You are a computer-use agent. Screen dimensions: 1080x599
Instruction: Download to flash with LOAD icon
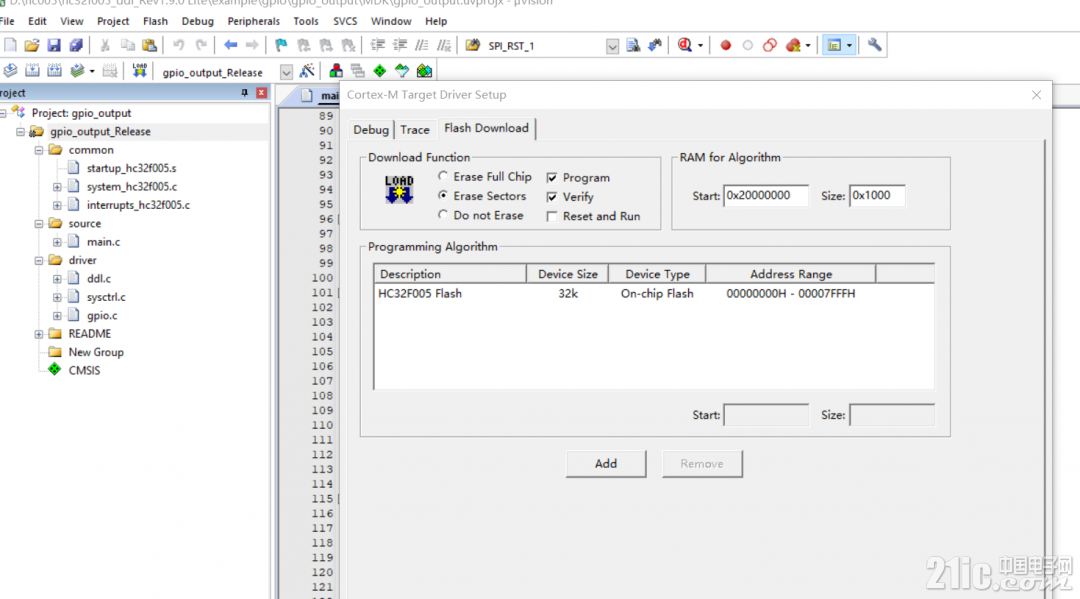(x=140, y=70)
